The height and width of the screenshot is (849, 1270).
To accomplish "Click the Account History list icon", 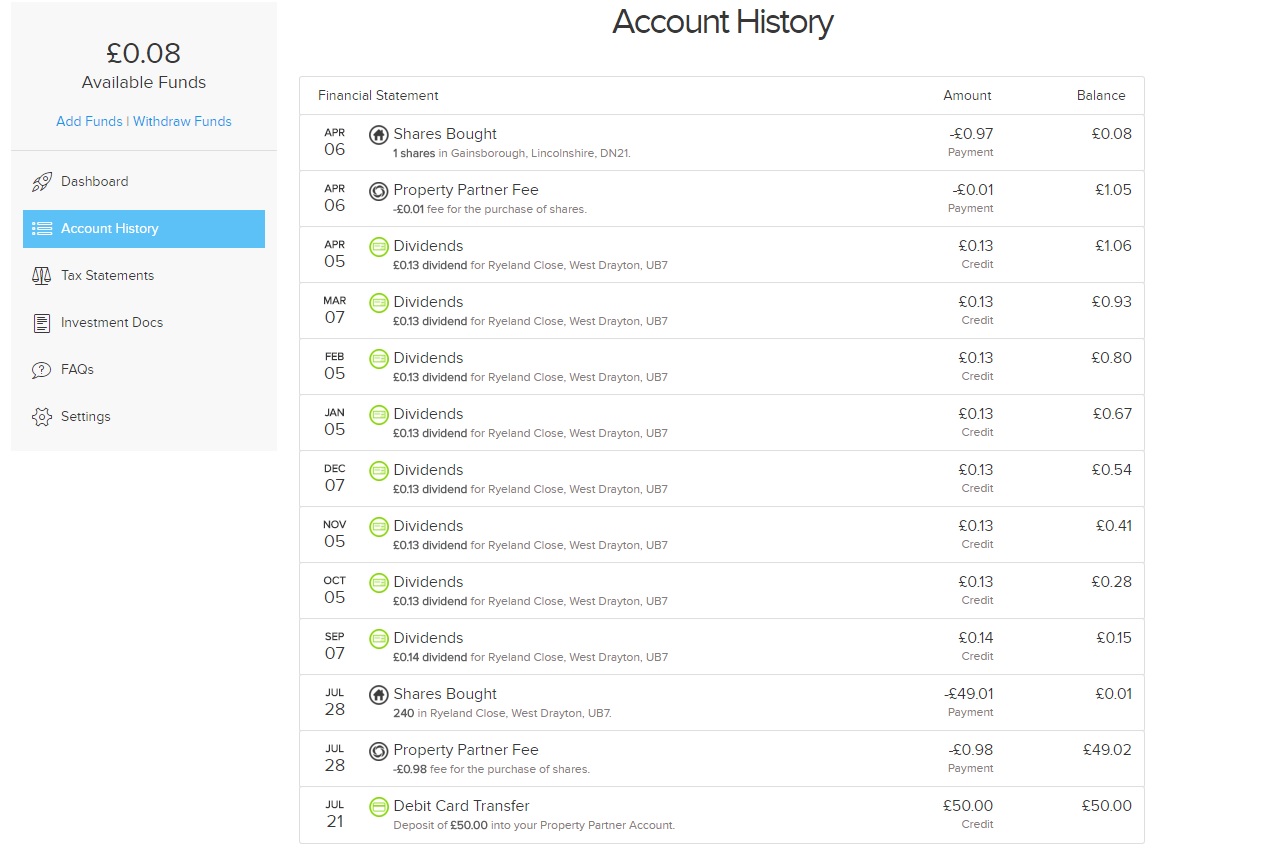I will click(42, 229).
